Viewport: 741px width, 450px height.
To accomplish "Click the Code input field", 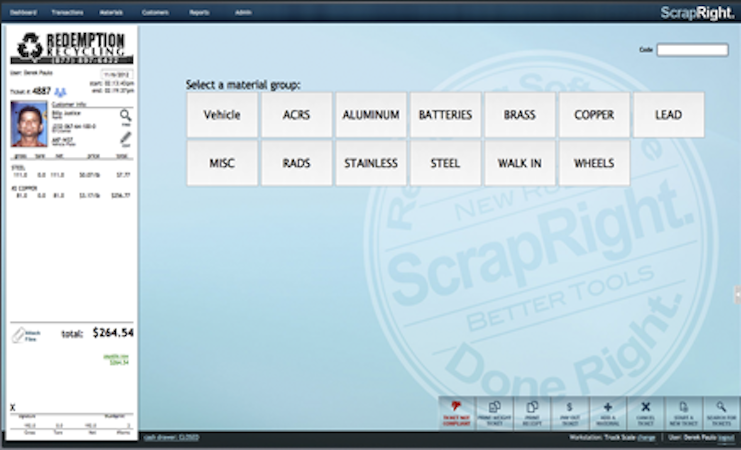I will pyautogui.click(x=692, y=50).
